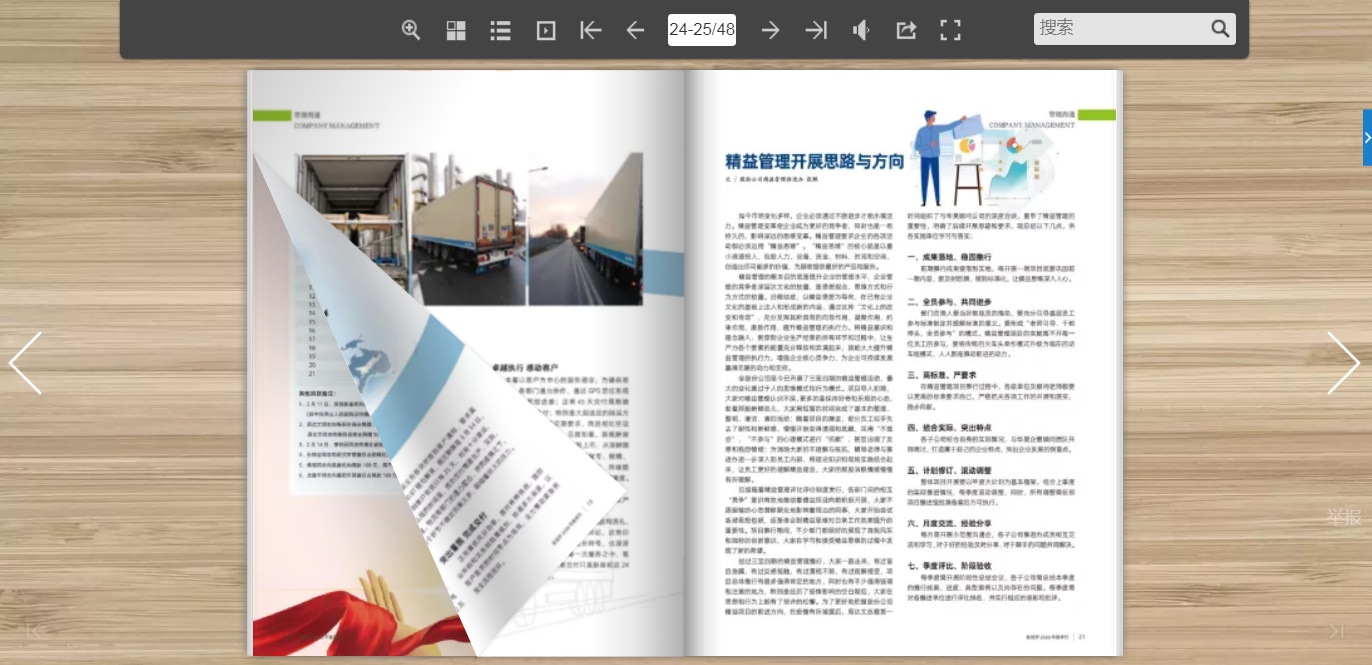Open the thumbnails grid view

click(456, 30)
